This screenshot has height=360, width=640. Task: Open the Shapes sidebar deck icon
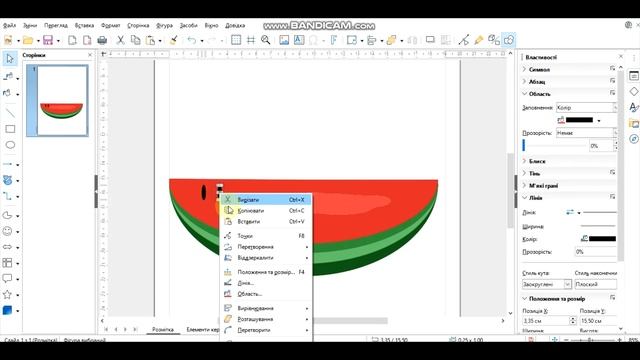pyautogui.click(x=634, y=91)
